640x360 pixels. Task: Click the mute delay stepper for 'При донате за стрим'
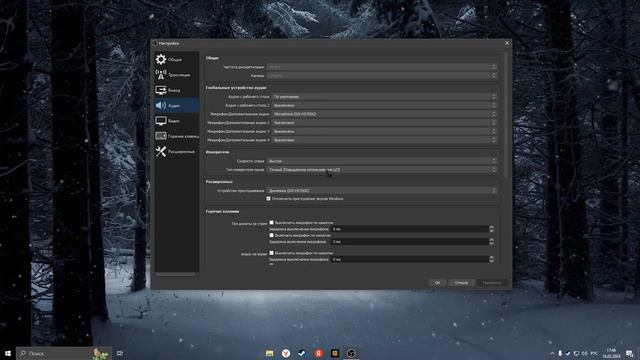click(491, 229)
